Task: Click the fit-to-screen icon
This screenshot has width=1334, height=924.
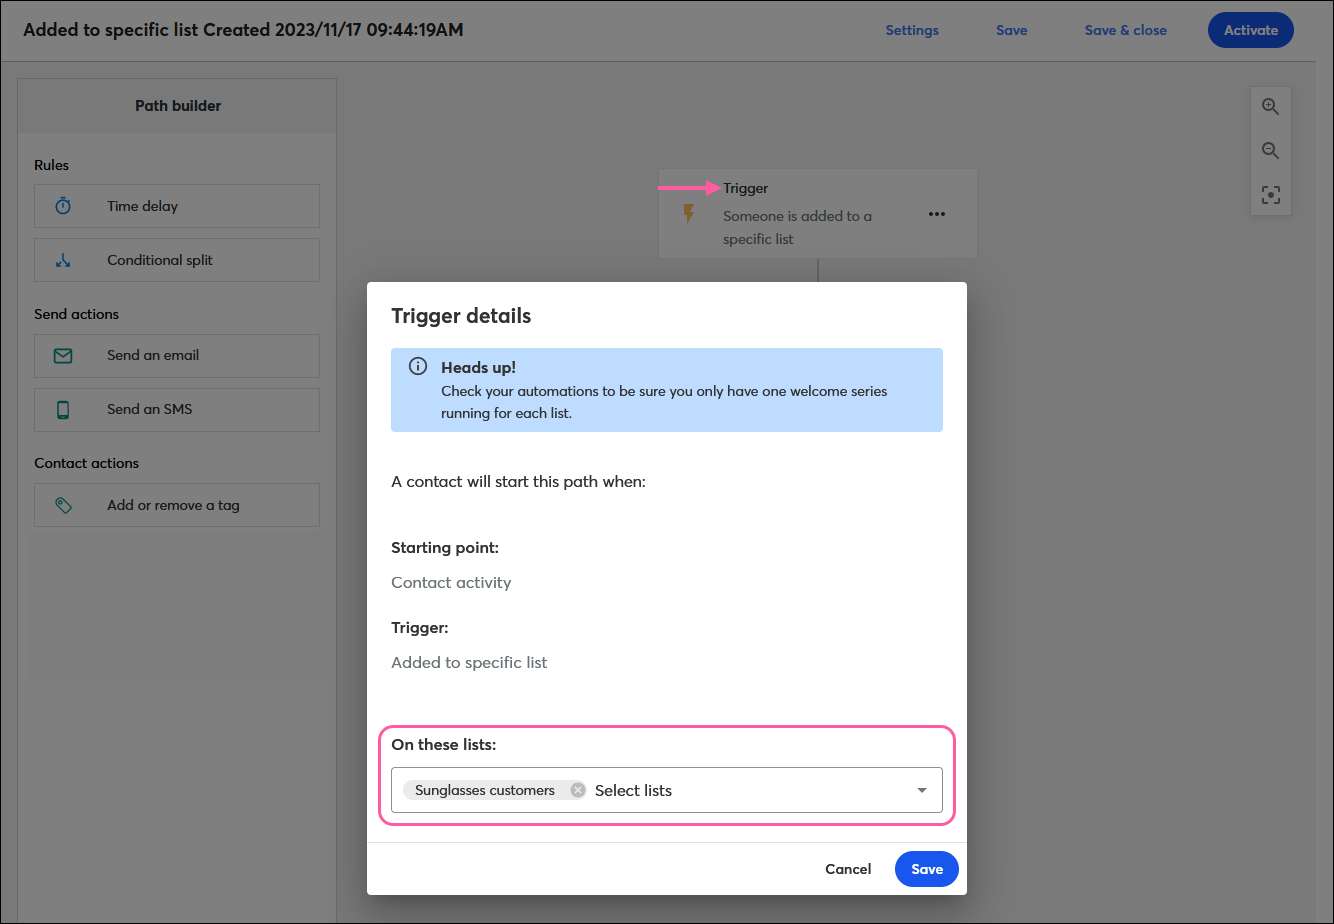Action: tap(1270, 195)
